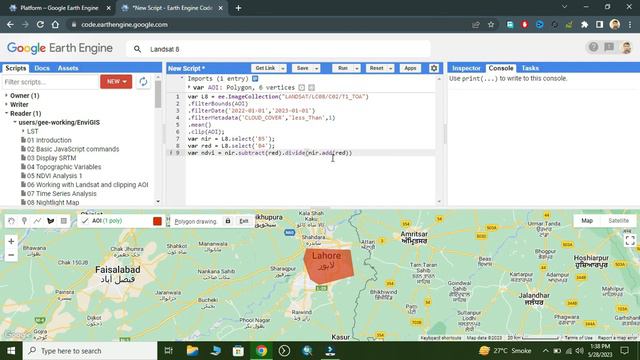Select the add marker drawing tool
Screen dimensions: 640x360
tap(24, 221)
